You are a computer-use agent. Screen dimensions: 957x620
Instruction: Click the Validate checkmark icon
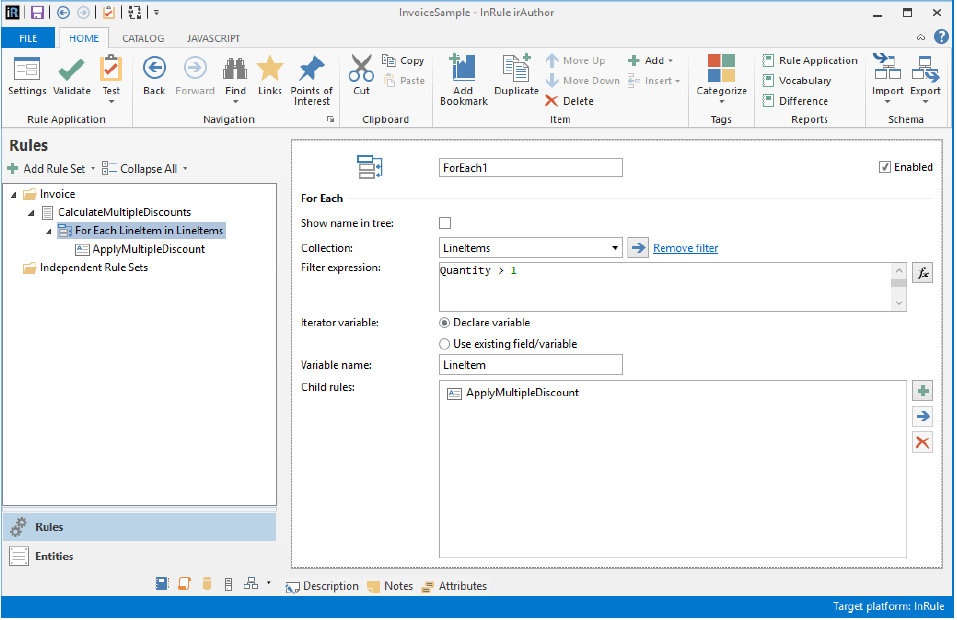[71, 70]
